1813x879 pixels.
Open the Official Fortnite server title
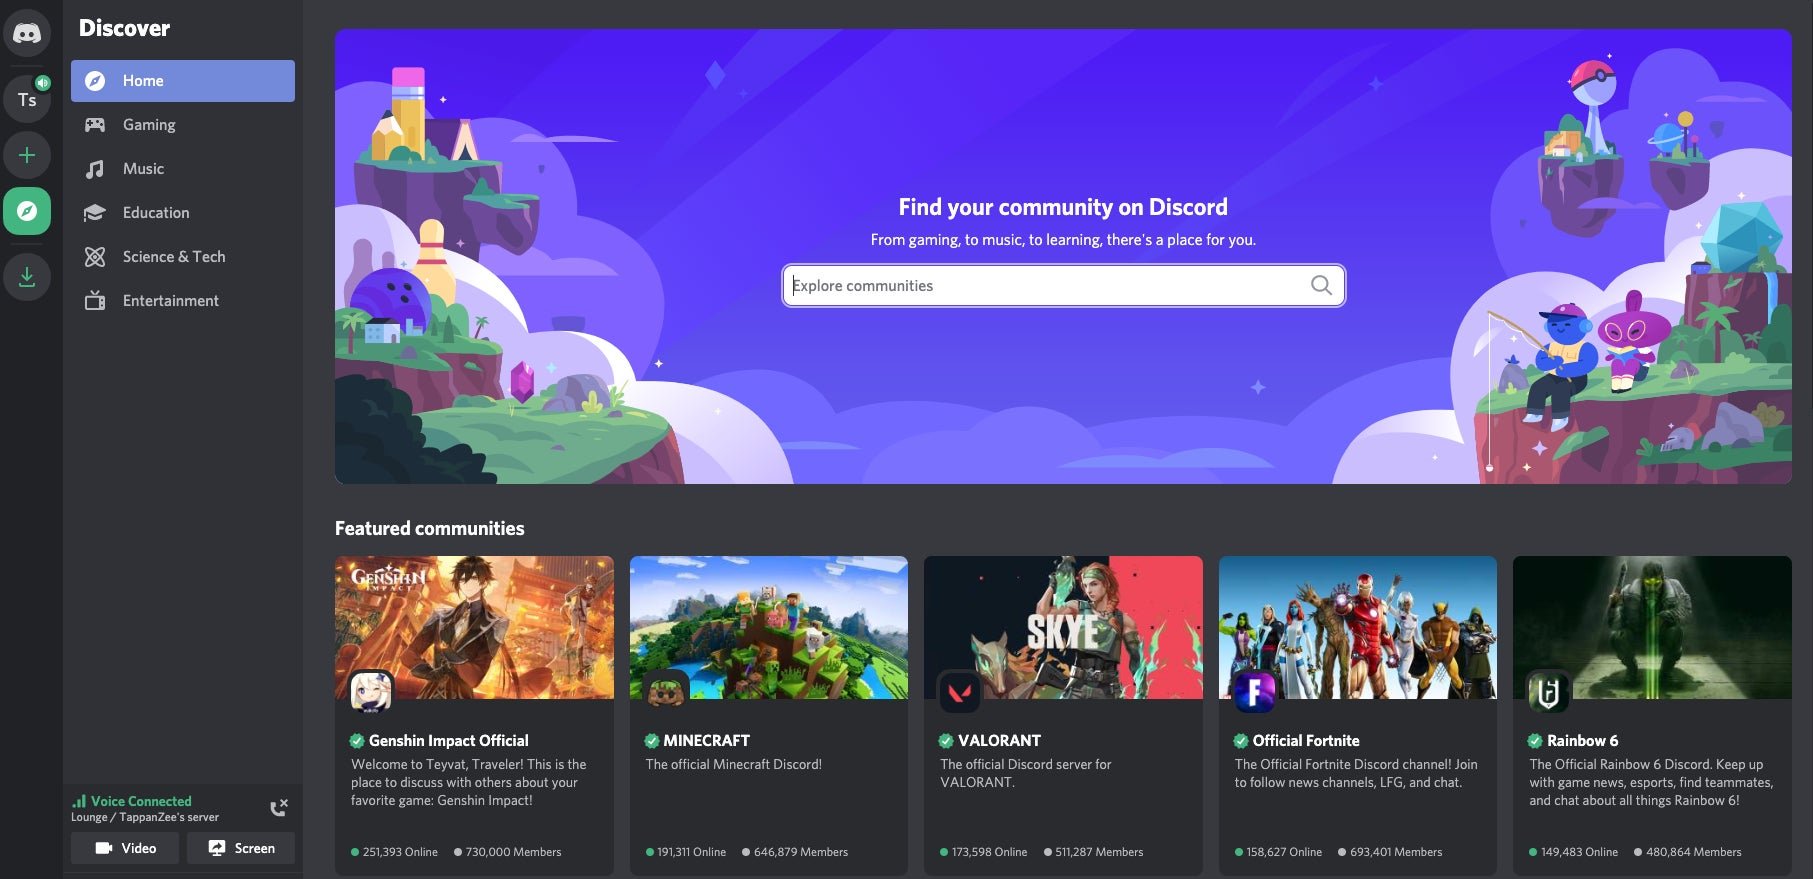coord(1306,741)
